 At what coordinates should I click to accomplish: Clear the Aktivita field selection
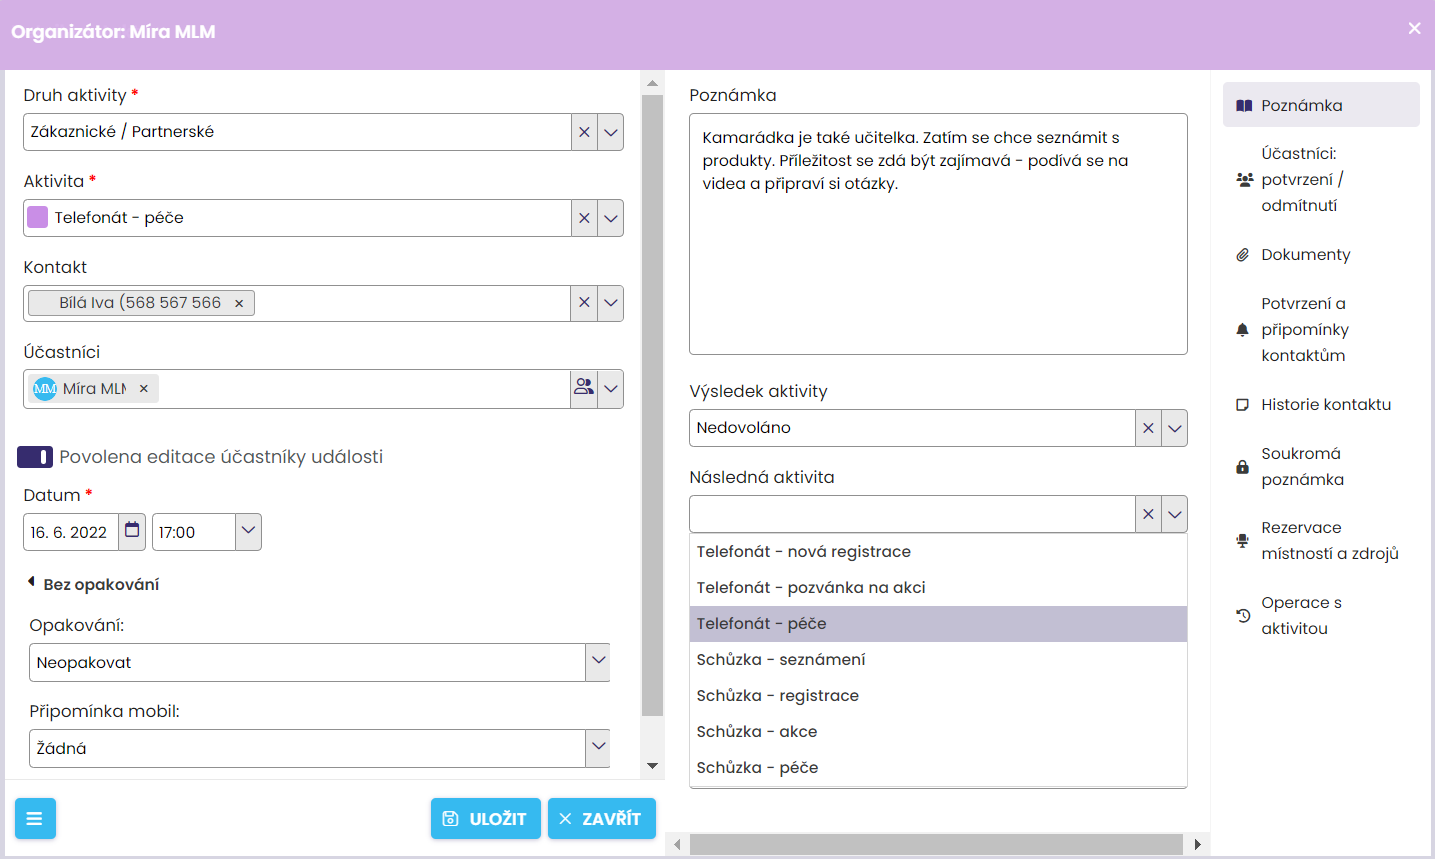(x=584, y=218)
